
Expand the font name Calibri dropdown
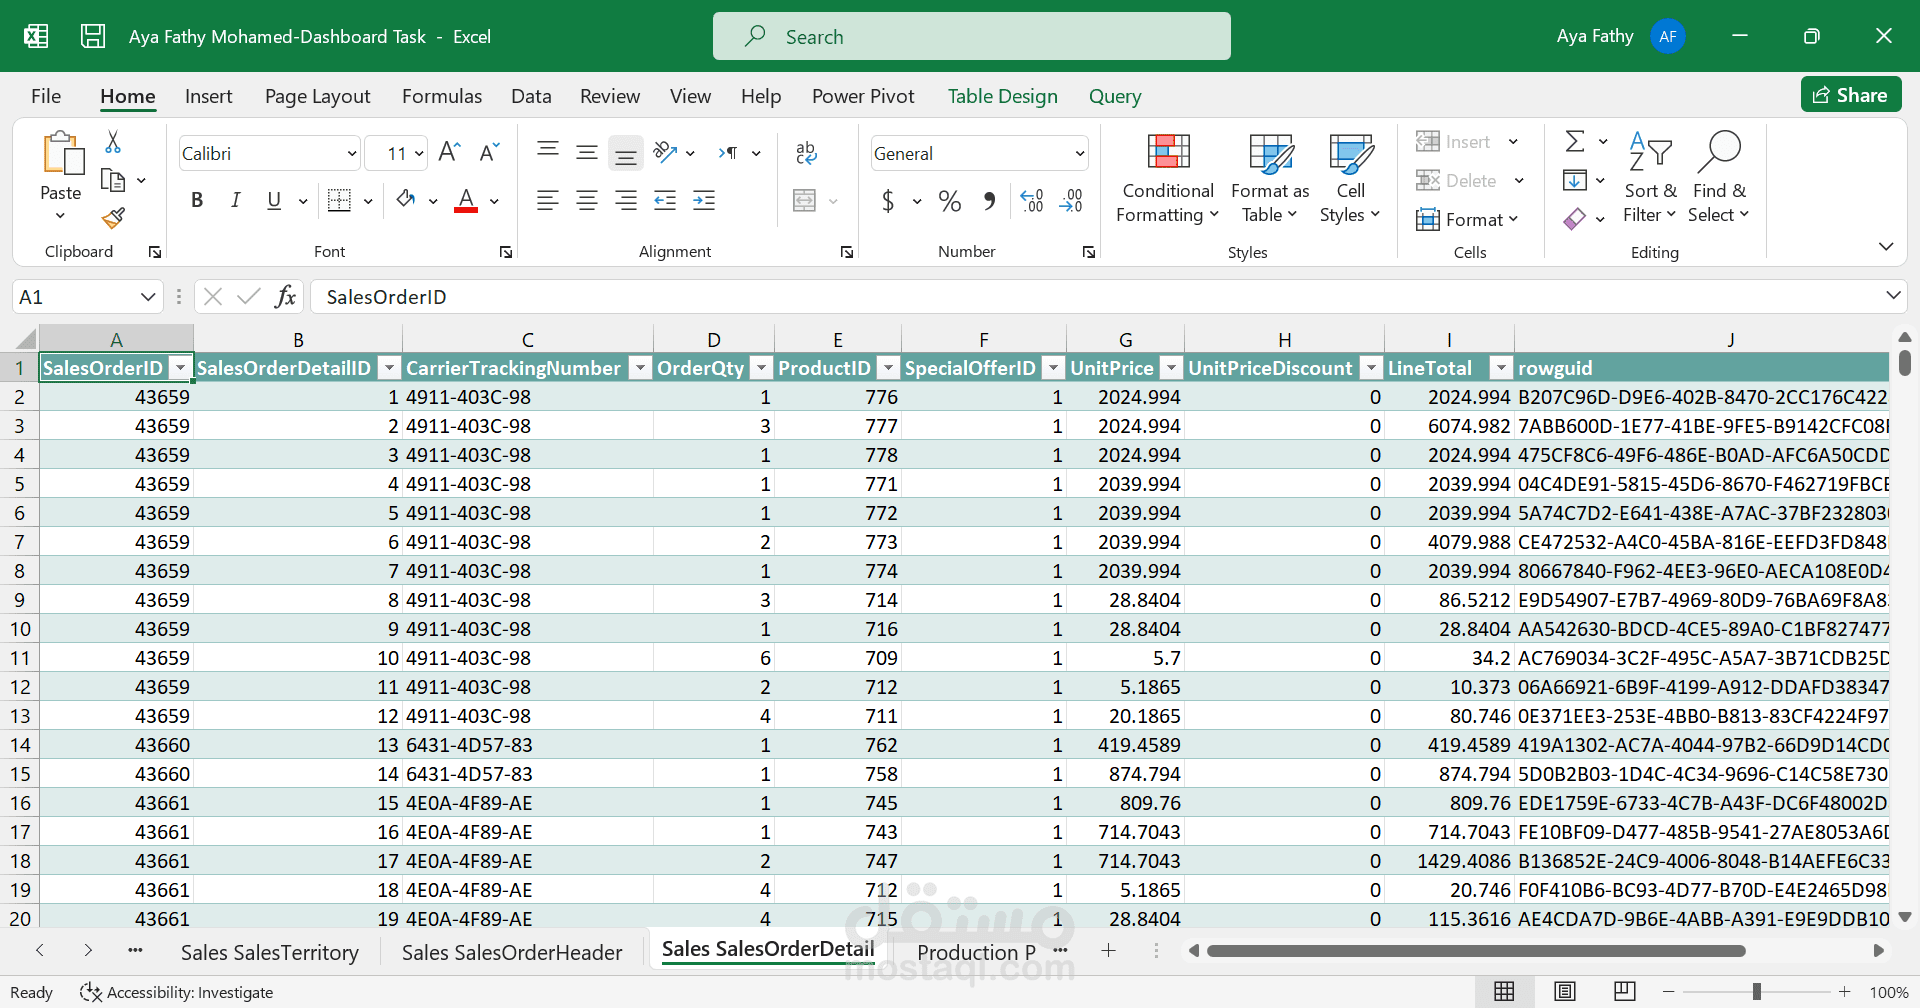[351, 153]
